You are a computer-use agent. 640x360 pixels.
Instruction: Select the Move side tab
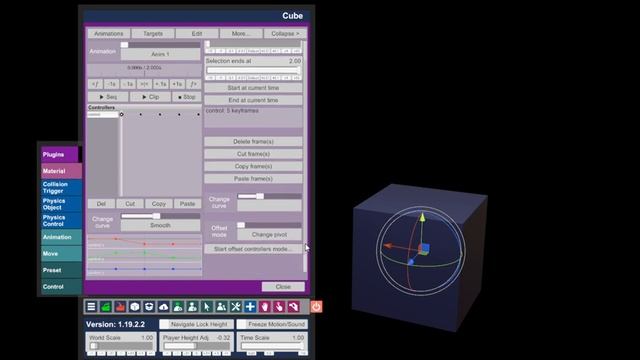click(61, 253)
